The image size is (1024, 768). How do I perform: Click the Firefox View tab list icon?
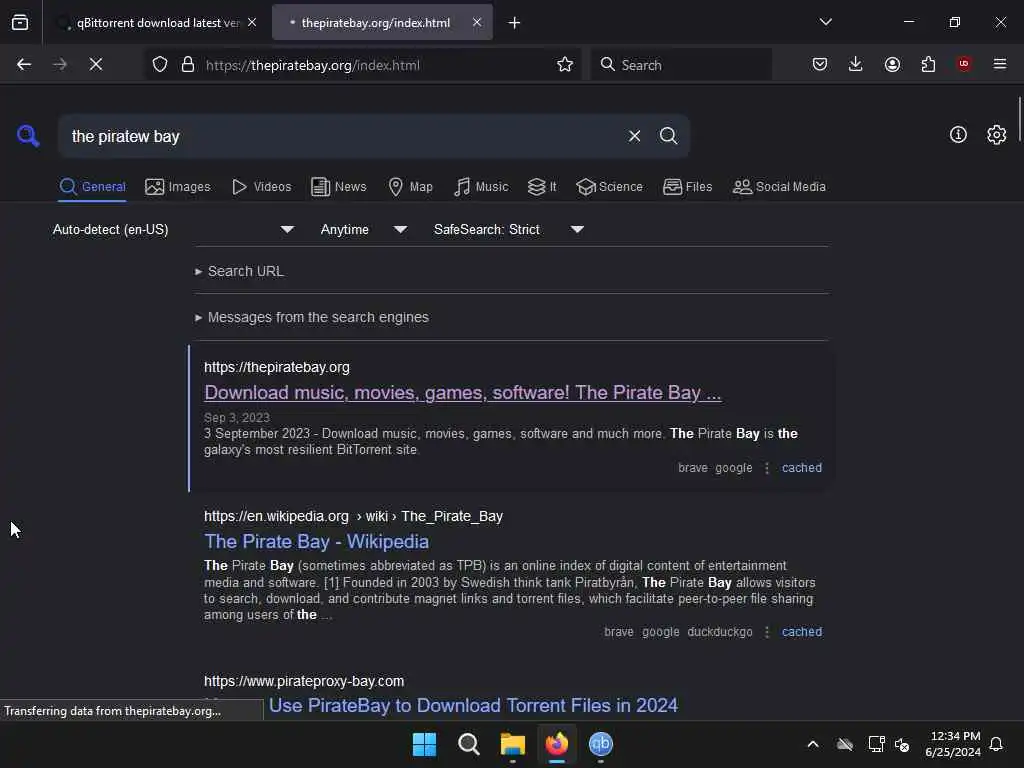tap(20, 22)
